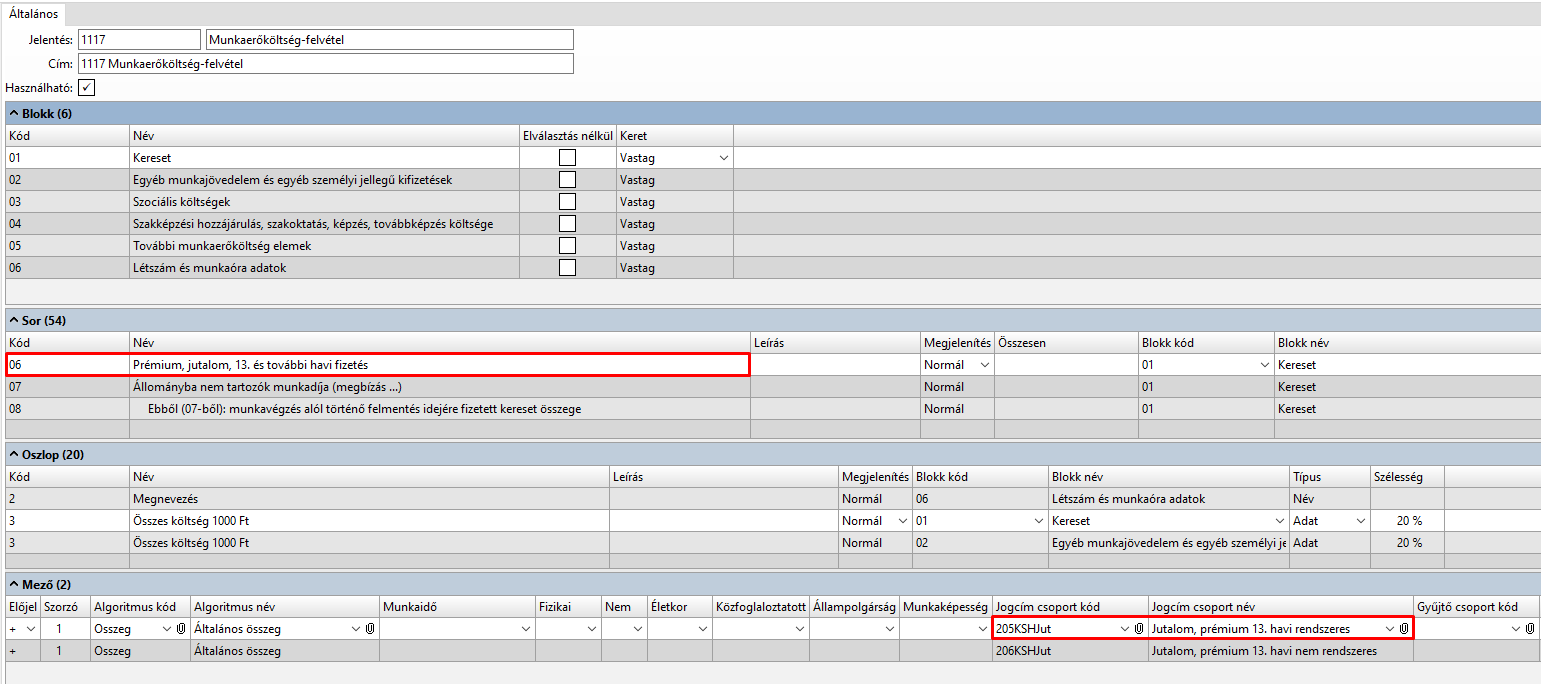
Task: Open Megjelenítés dropdown in row 06
Action: click(983, 366)
